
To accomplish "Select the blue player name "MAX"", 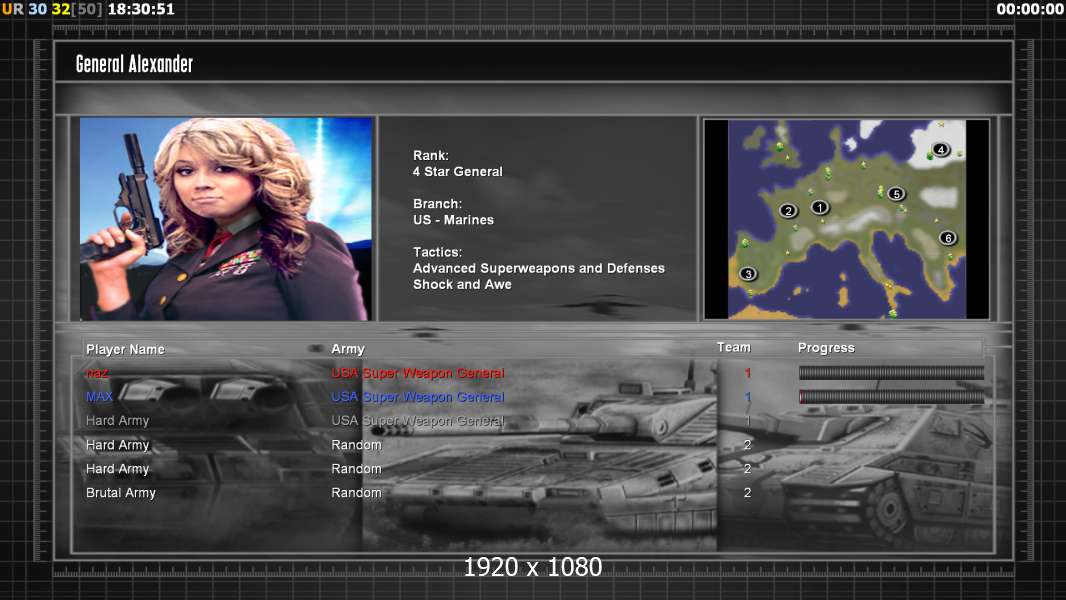I will pyautogui.click(x=99, y=397).
